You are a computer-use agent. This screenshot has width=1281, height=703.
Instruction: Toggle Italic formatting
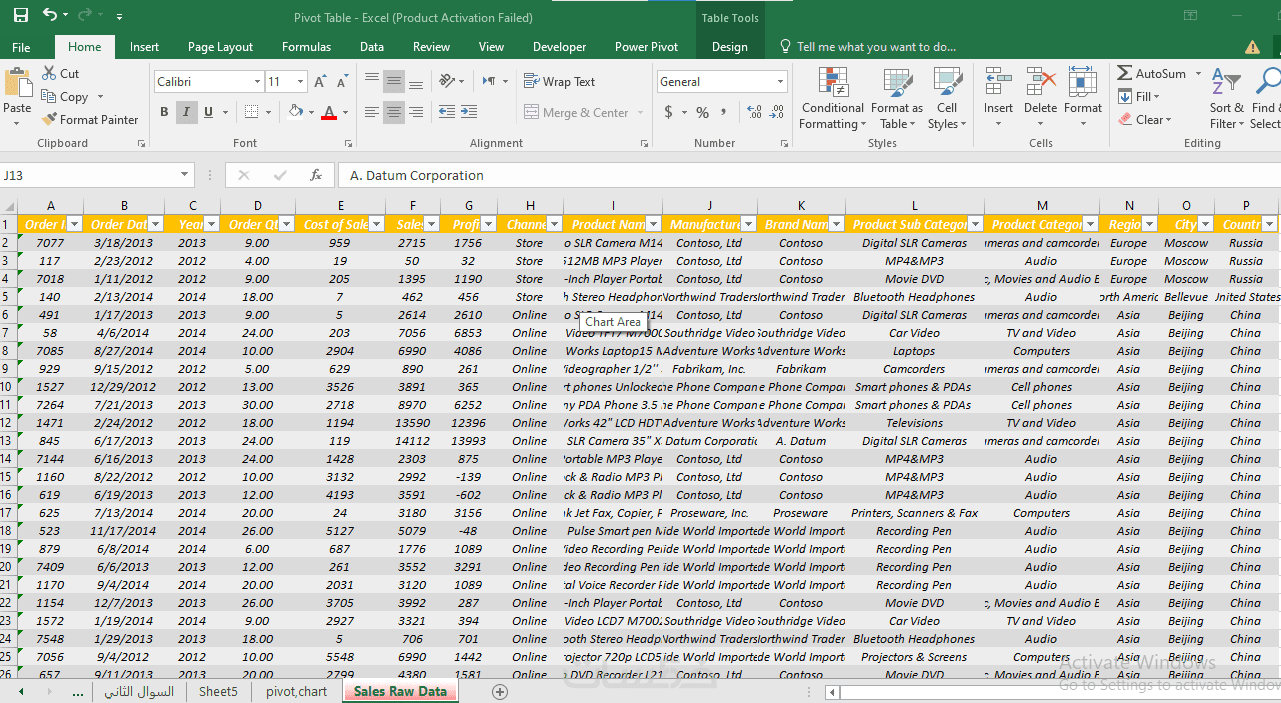pyautogui.click(x=186, y=113)
